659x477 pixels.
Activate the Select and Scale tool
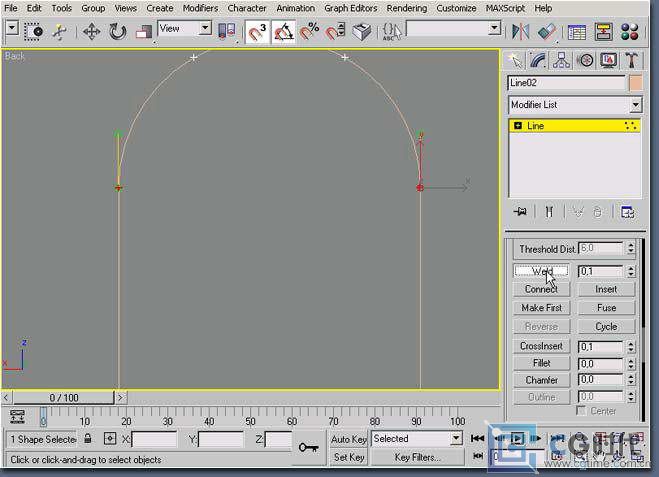tap(144, 32)
